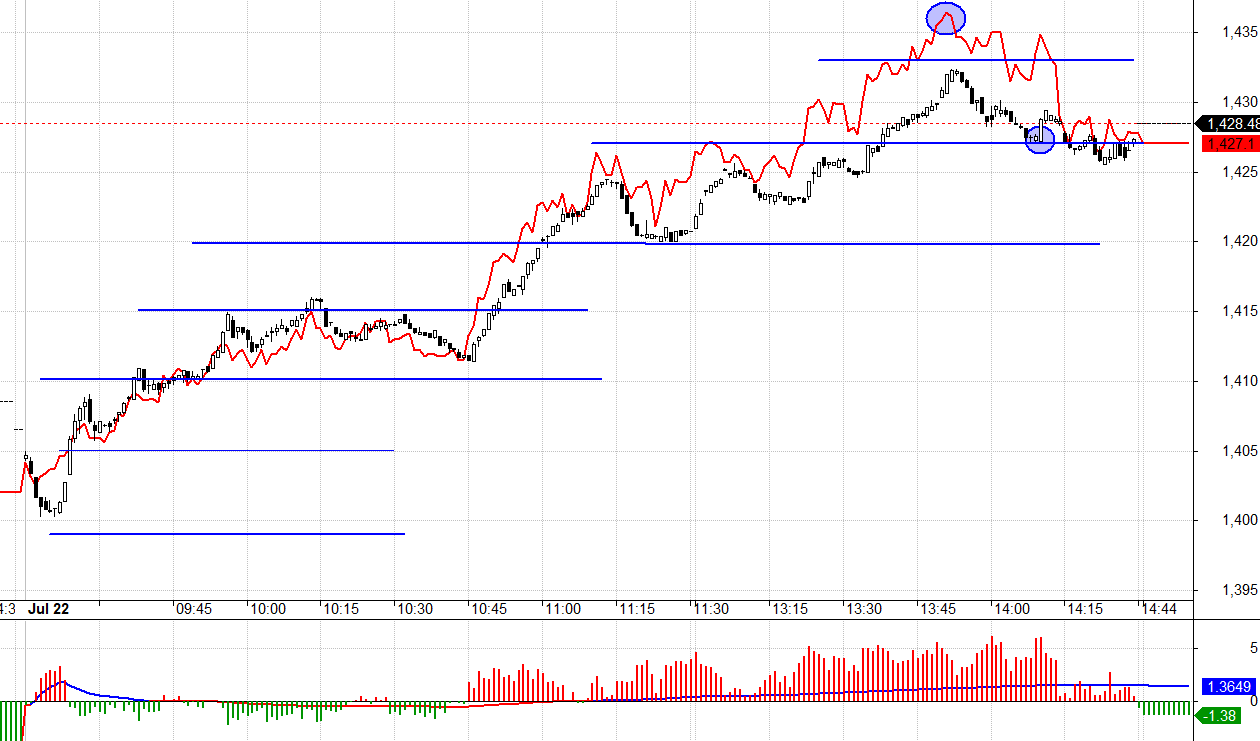Viewport: 1260px width, 741px height.
Task: Click the 11:15 time axis label
Action: point(637,608)
